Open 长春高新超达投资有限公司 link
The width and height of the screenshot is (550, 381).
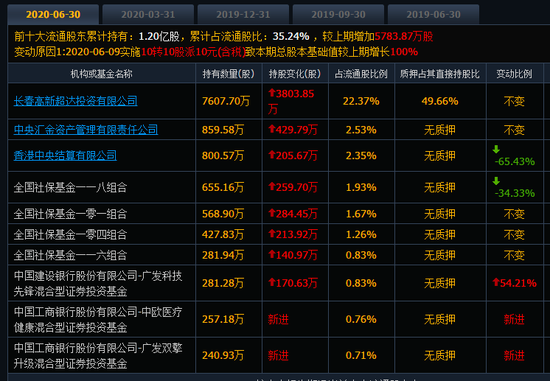point(75,101)
